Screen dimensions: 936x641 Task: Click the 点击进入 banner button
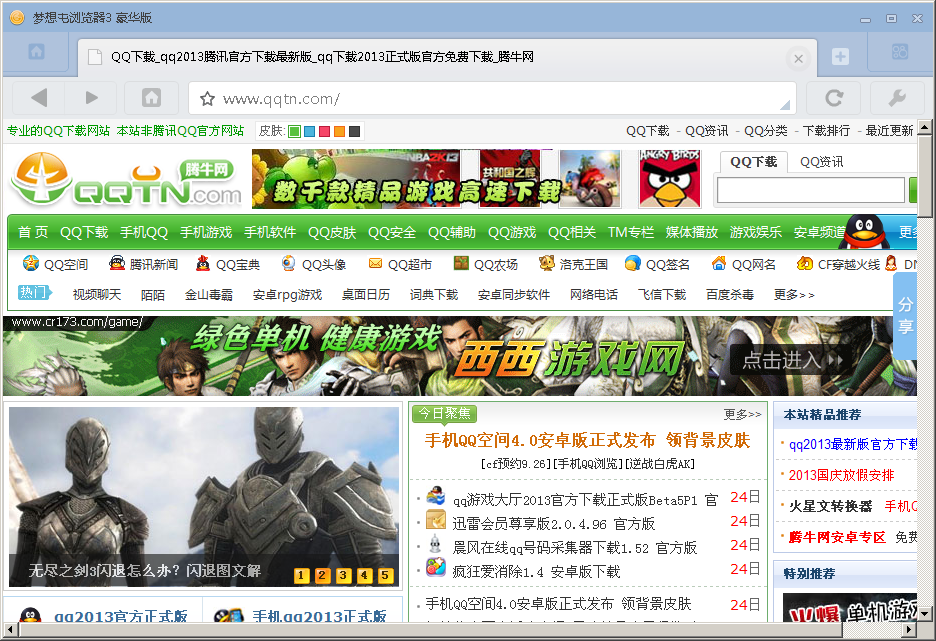[x=789, y=360]
